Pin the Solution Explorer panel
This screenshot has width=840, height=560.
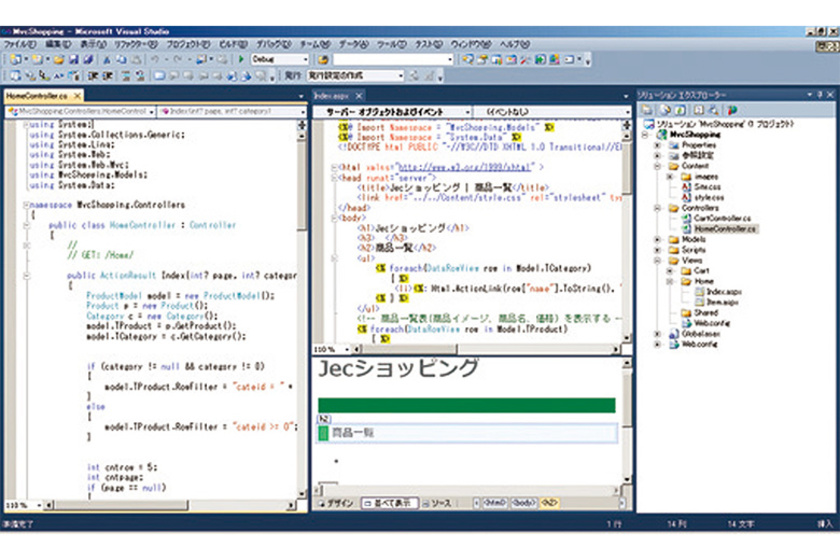click(x=819, y=94)
